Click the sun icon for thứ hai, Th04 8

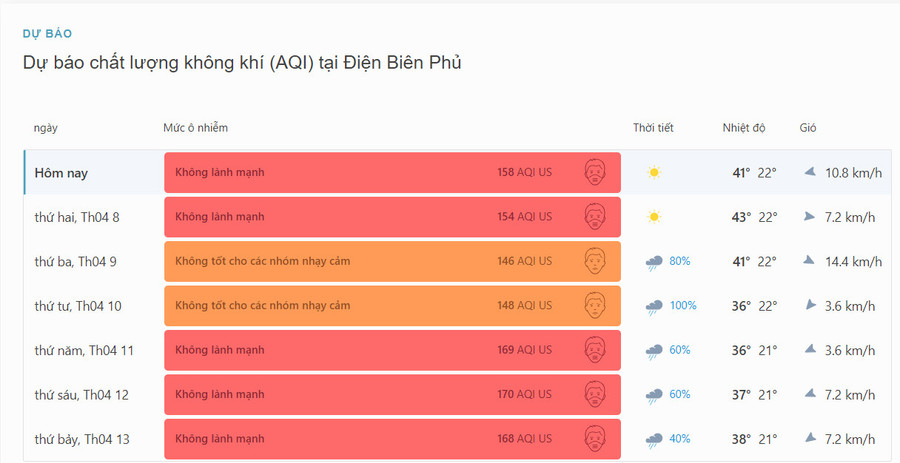654,217
